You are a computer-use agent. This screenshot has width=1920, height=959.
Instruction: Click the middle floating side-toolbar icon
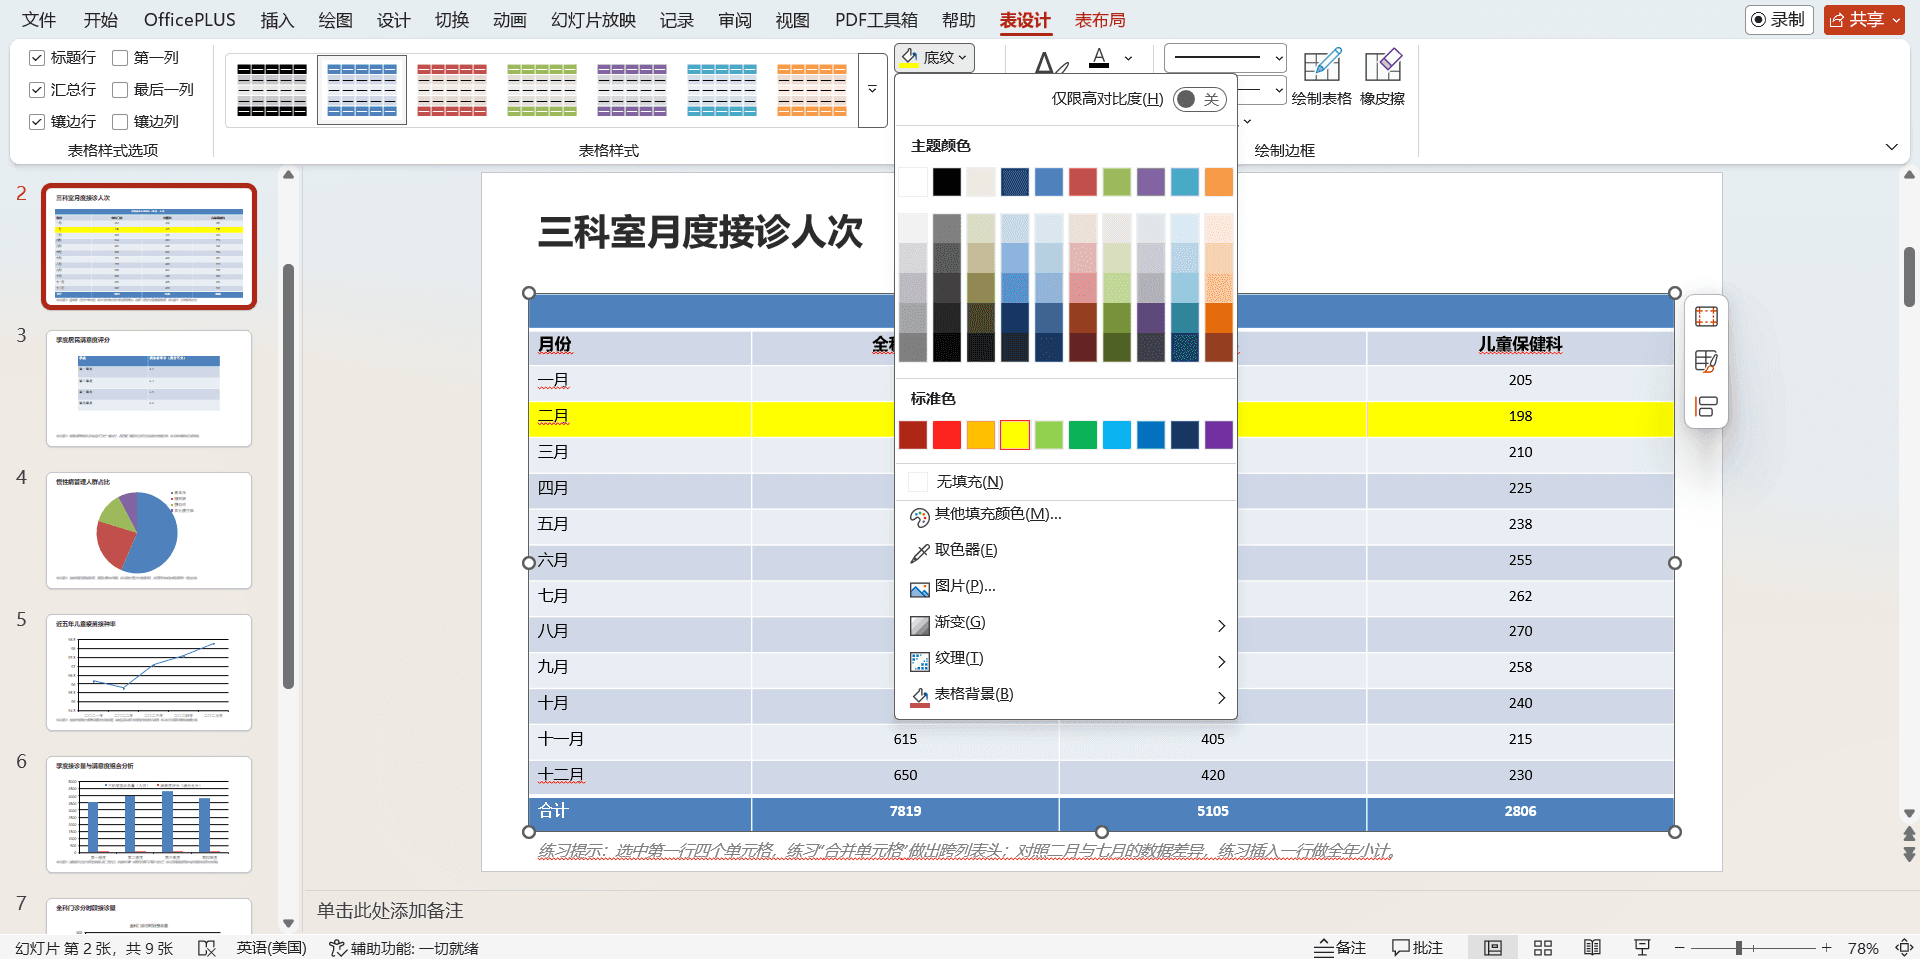[1706, 362]
